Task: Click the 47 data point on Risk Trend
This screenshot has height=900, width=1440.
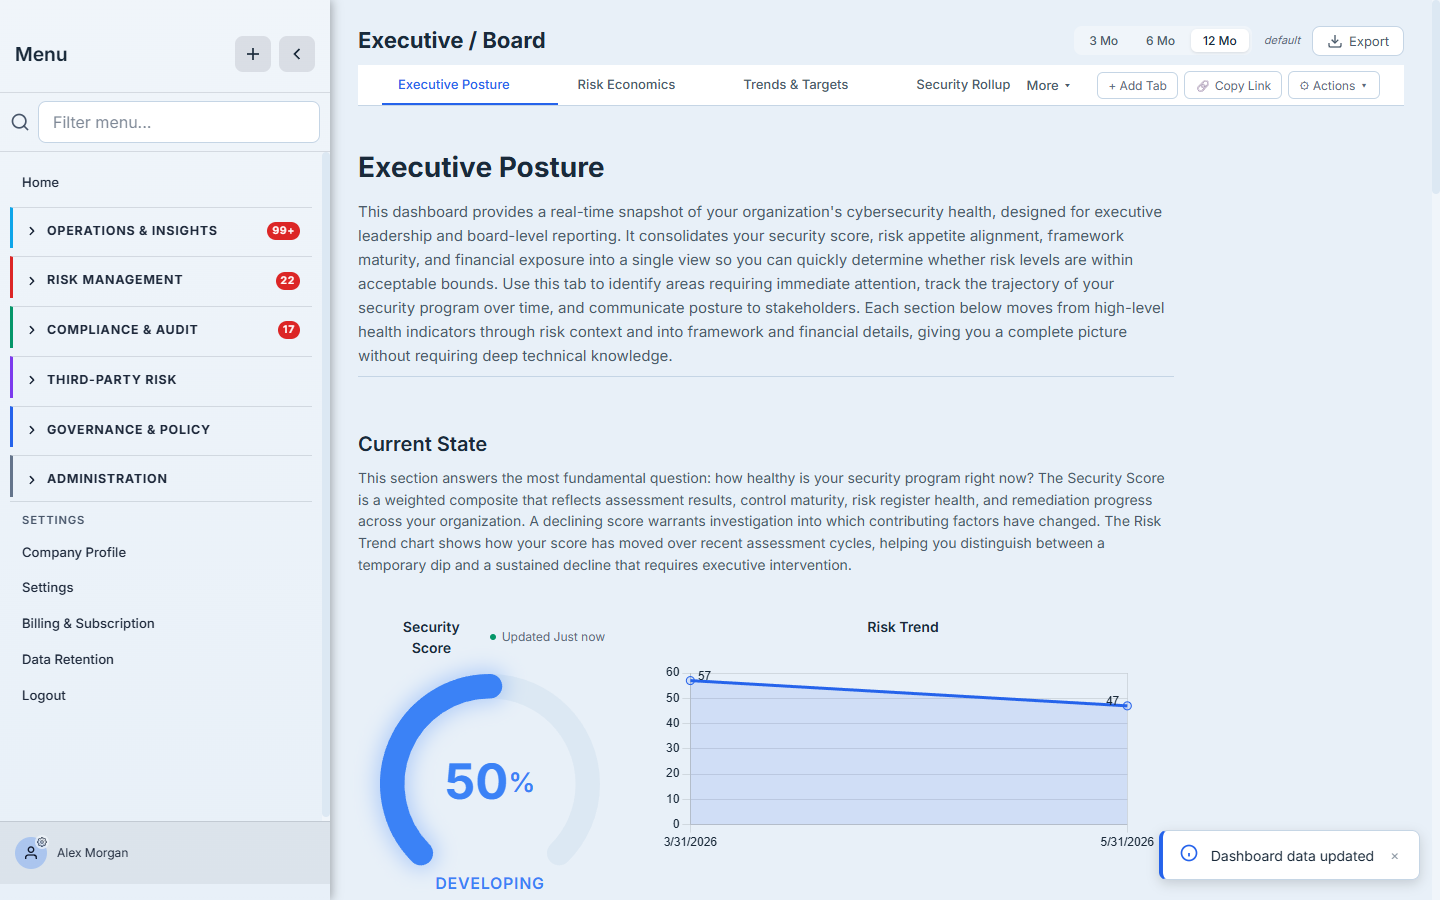Action: click(x=1127, y=706)
